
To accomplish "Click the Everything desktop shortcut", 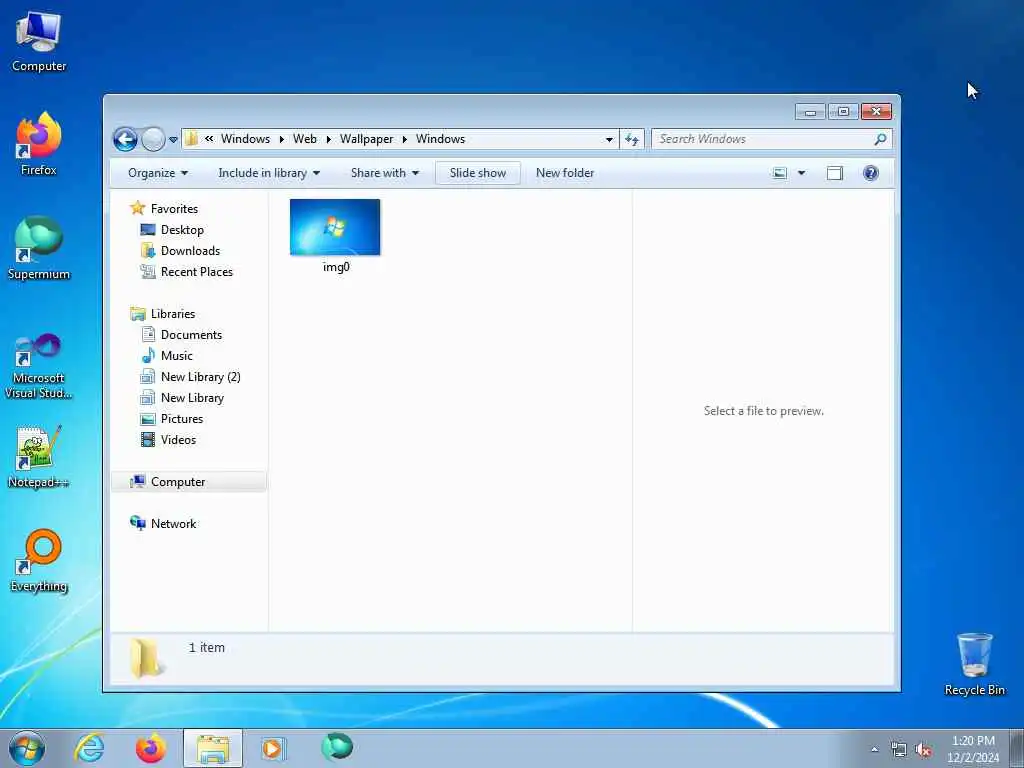I will point(39,560).
